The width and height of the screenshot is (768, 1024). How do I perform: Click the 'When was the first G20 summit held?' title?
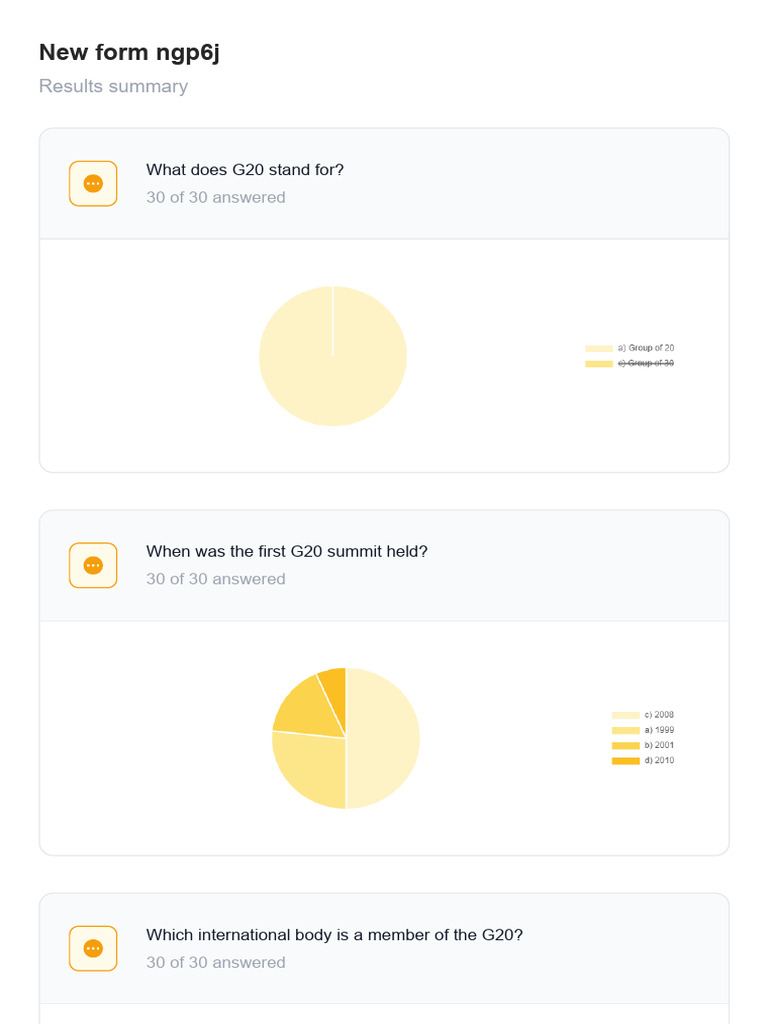[287, 551]
